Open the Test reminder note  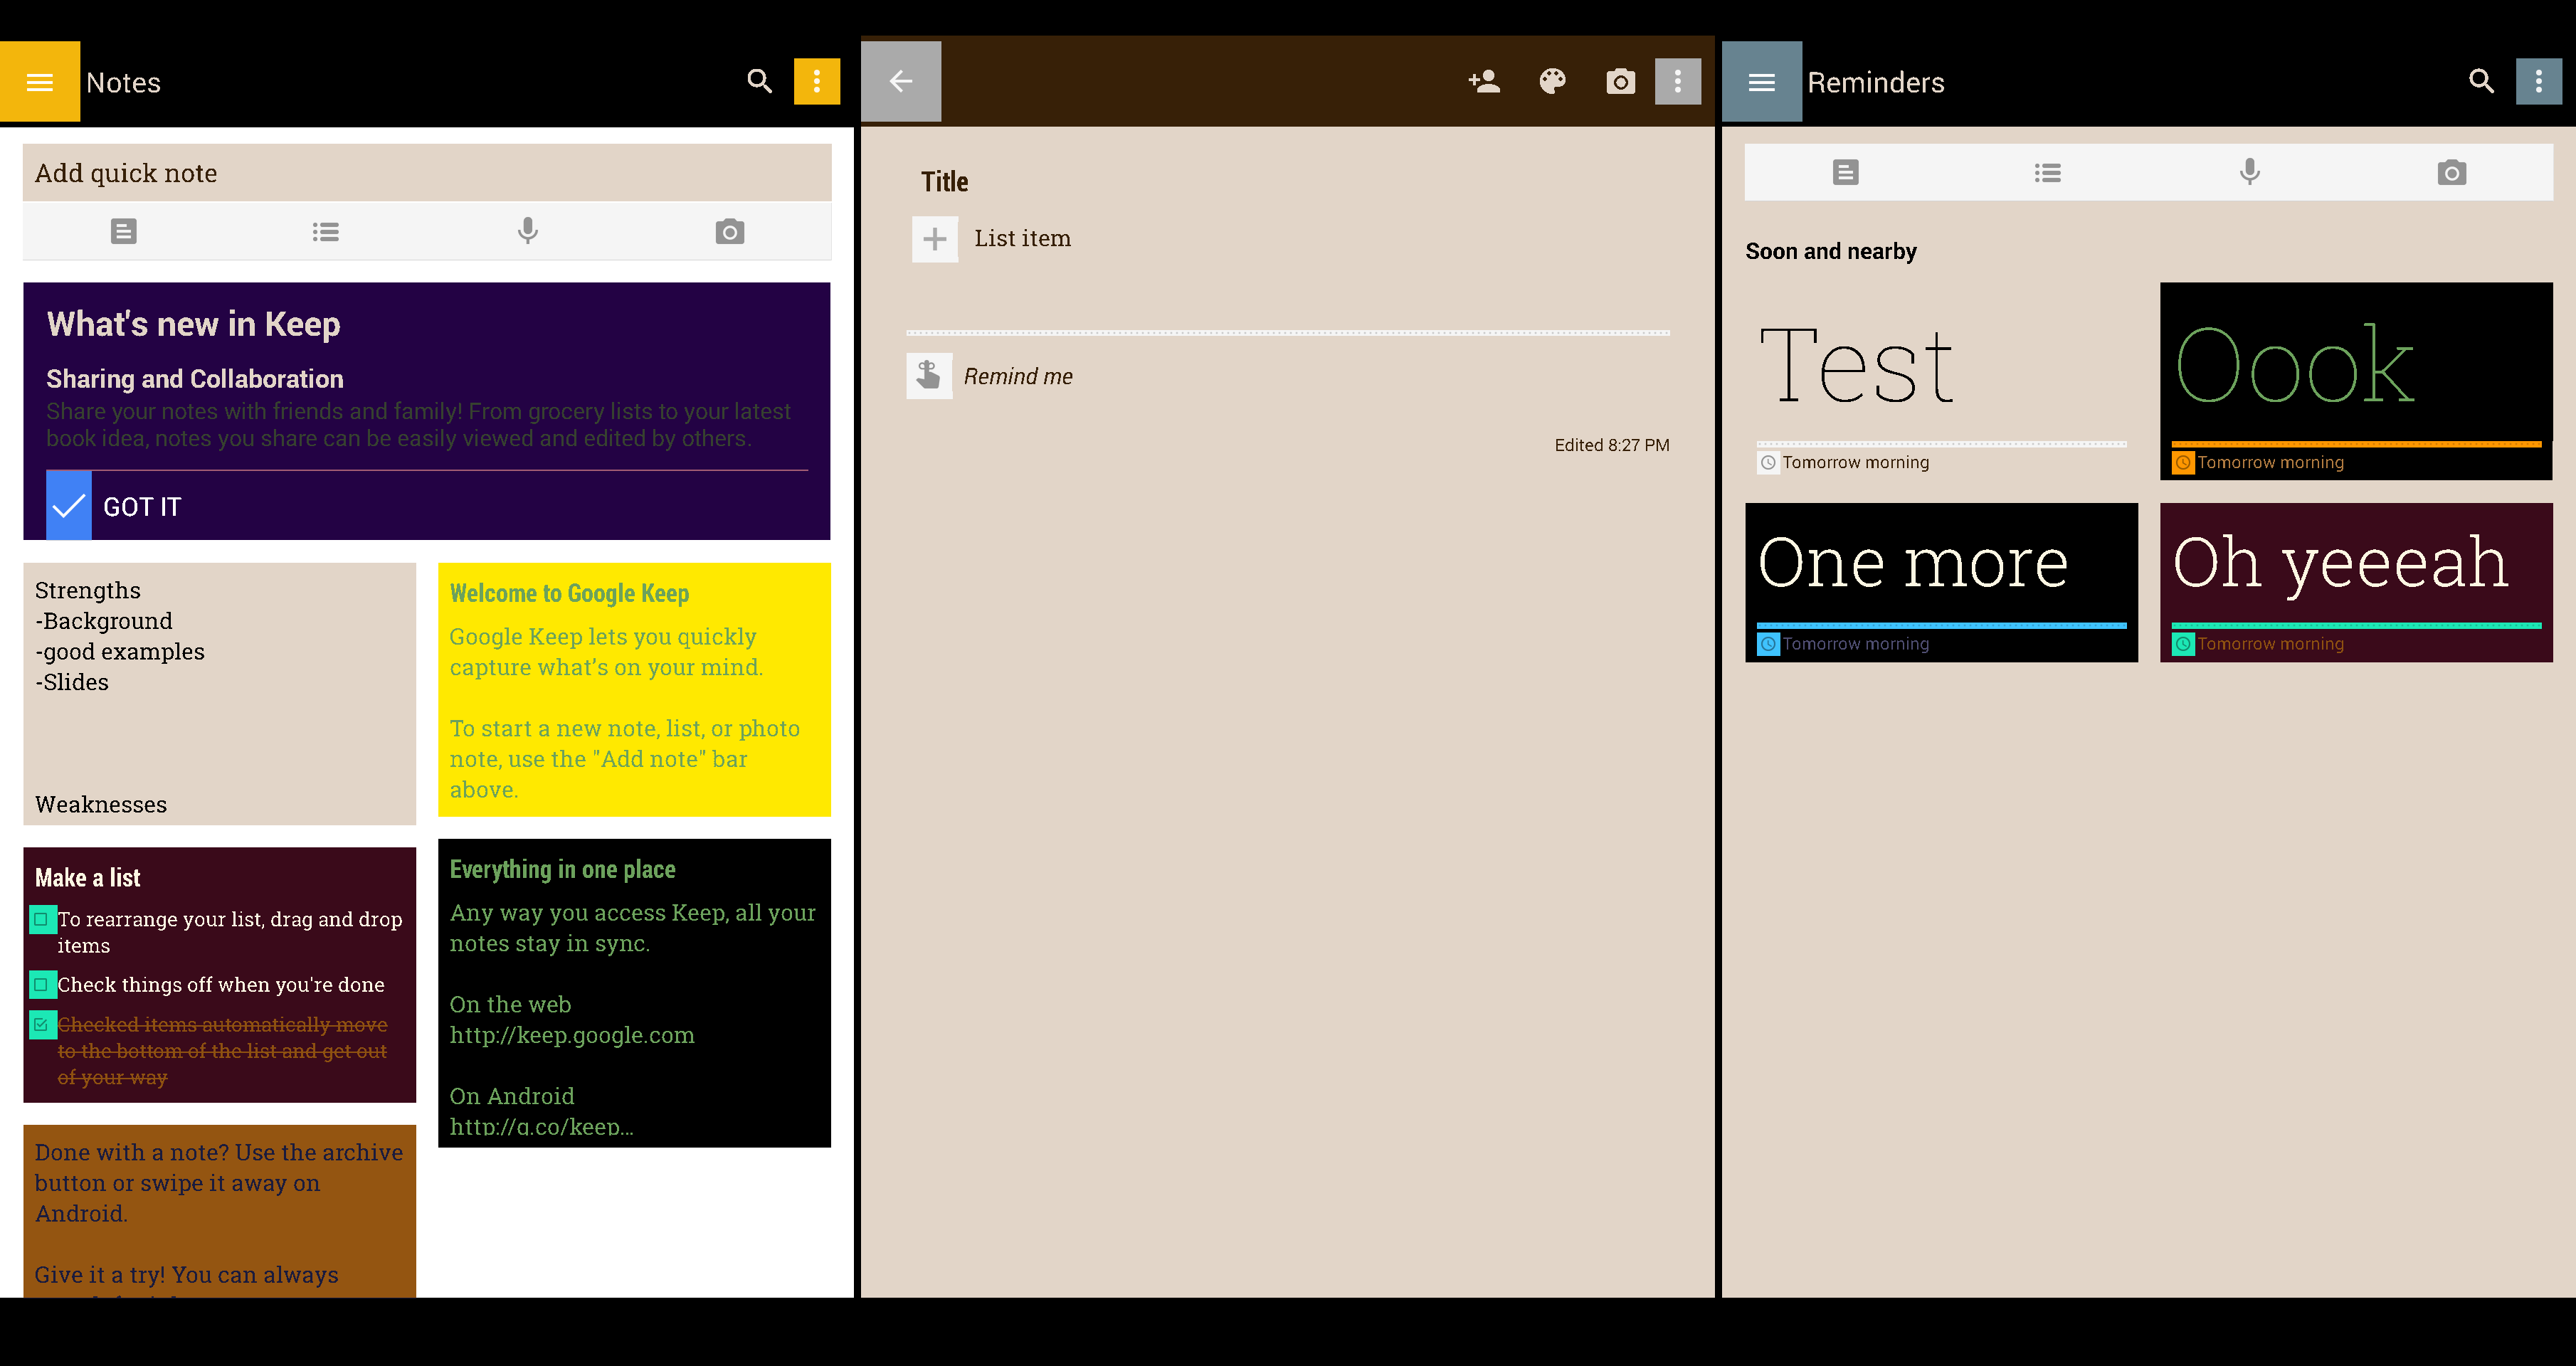1942,381
